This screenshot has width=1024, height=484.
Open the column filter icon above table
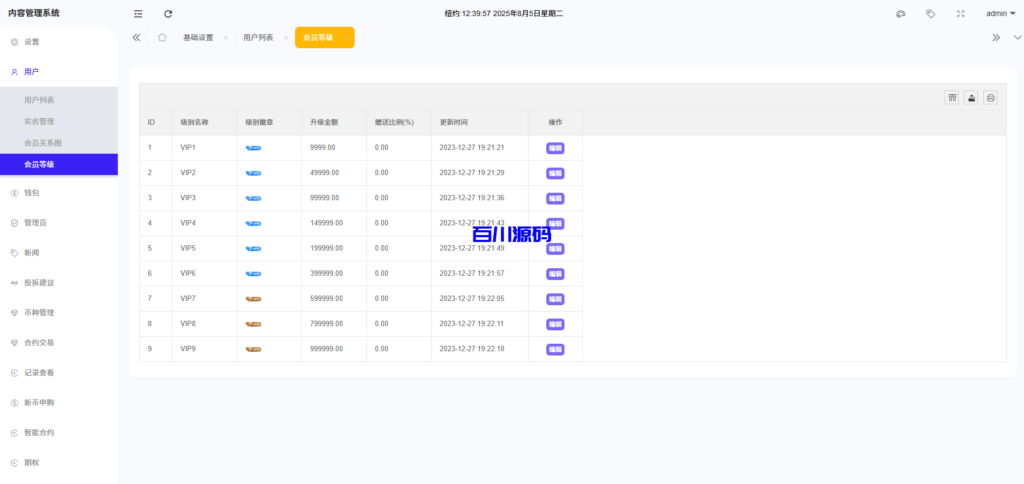952,97
